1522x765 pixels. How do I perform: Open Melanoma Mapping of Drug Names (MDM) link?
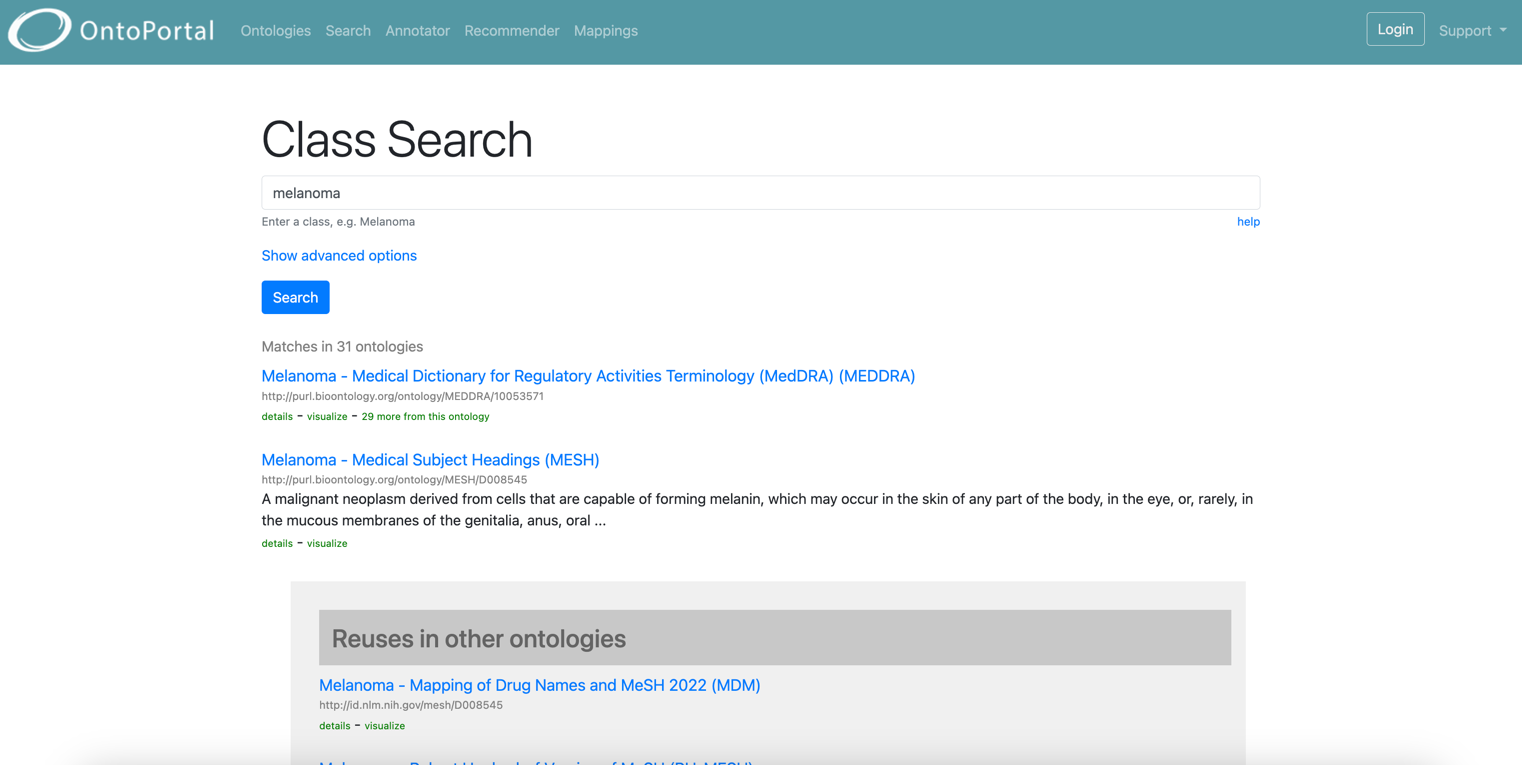(540, 685)
